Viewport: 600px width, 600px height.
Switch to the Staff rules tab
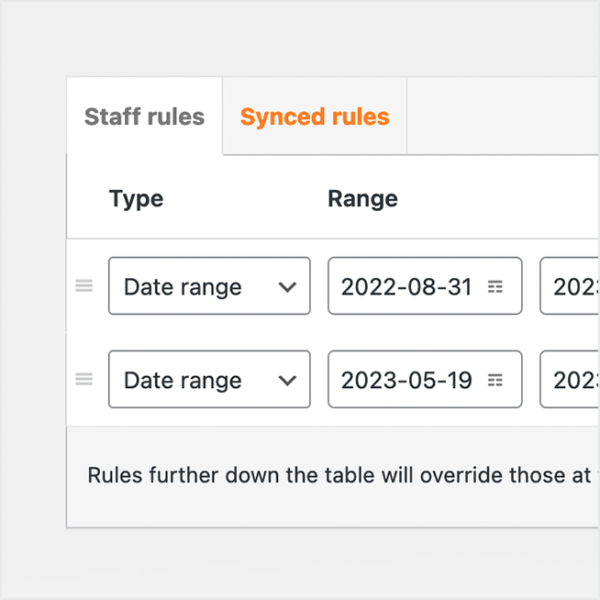click(x=144, y=116)
